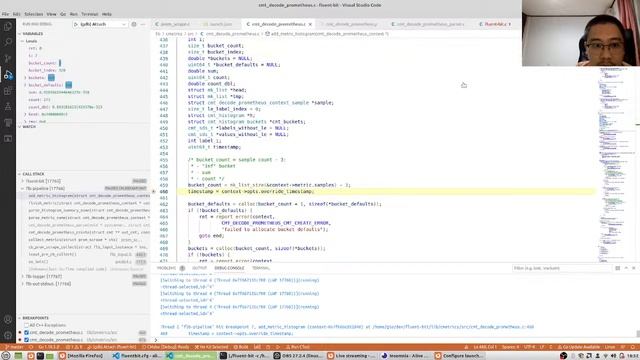Expand the flb-logger thread
This screenshot has width=640, height=360.
[23, 276]
